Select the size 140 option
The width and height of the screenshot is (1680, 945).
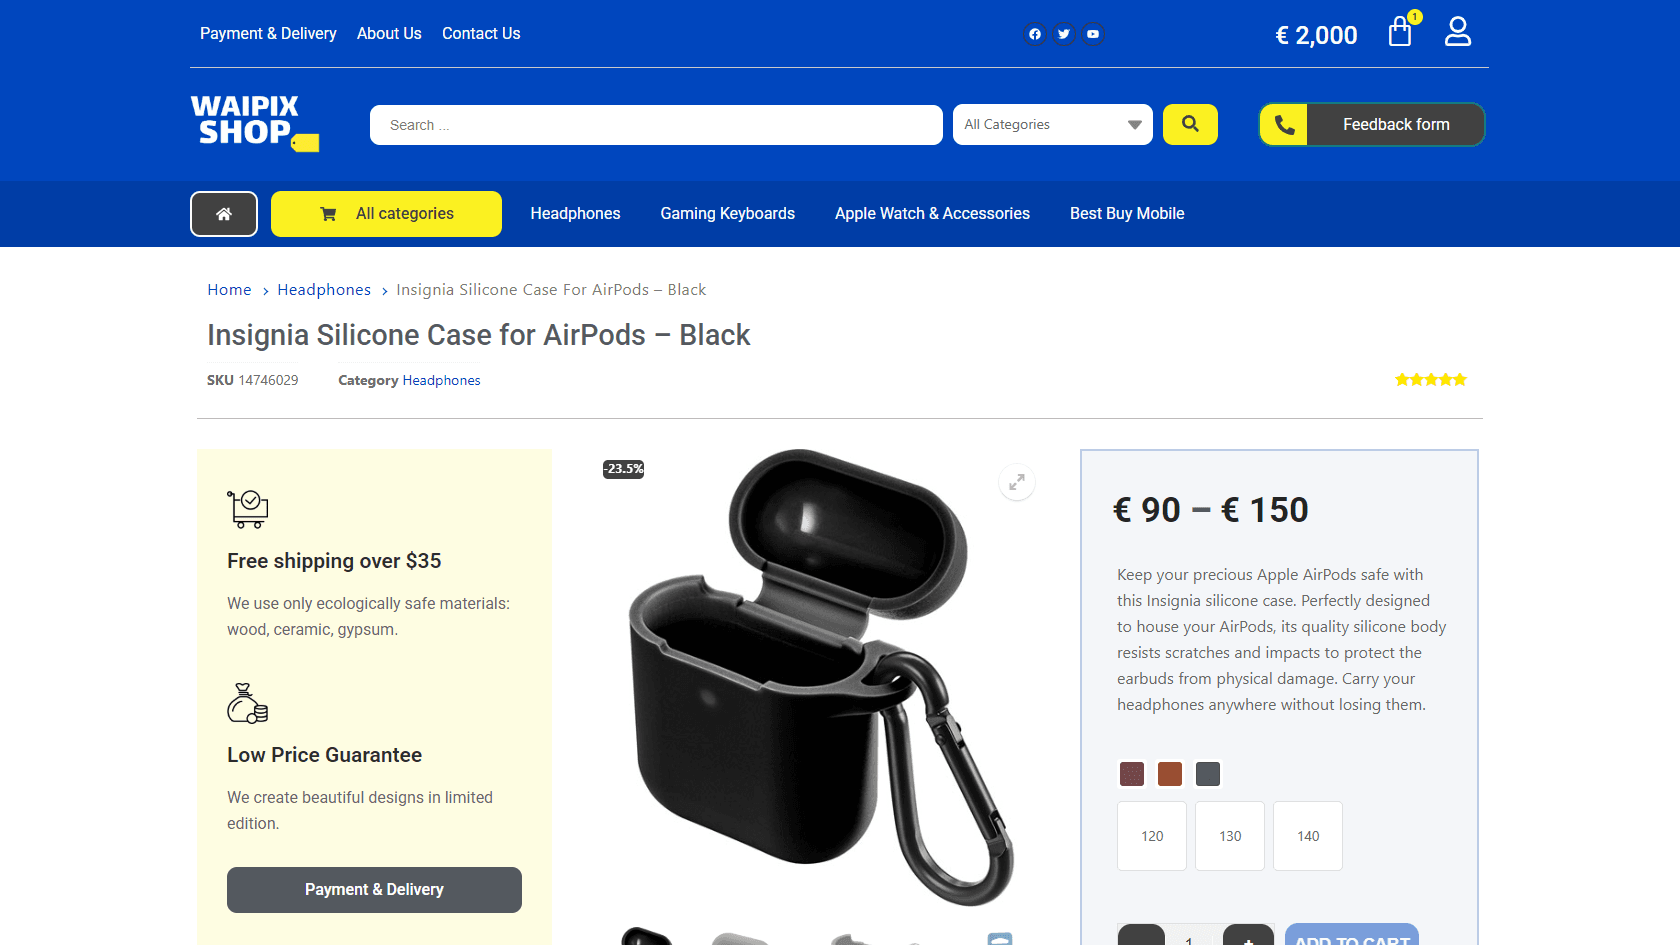point(1308,836)
